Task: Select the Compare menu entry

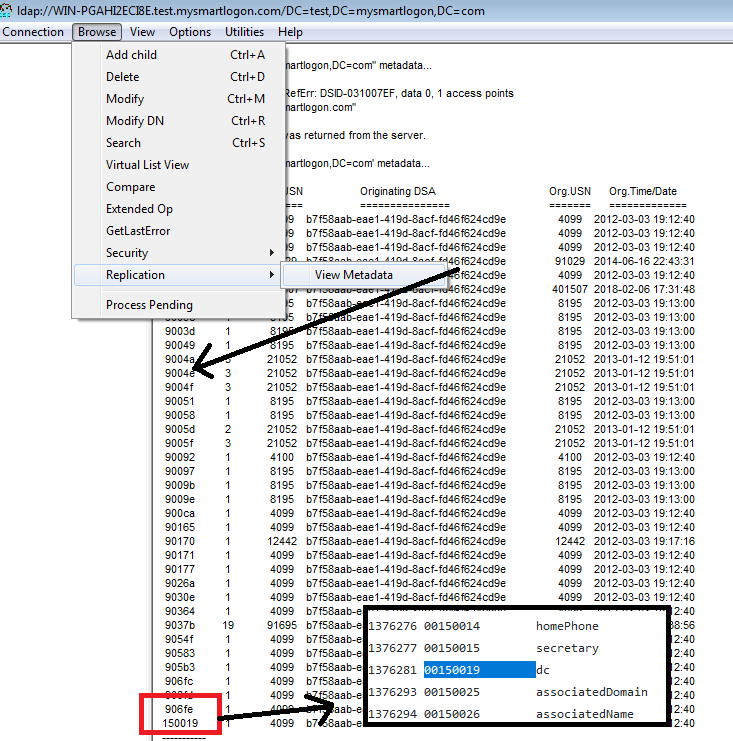Action: click(180, 187)
